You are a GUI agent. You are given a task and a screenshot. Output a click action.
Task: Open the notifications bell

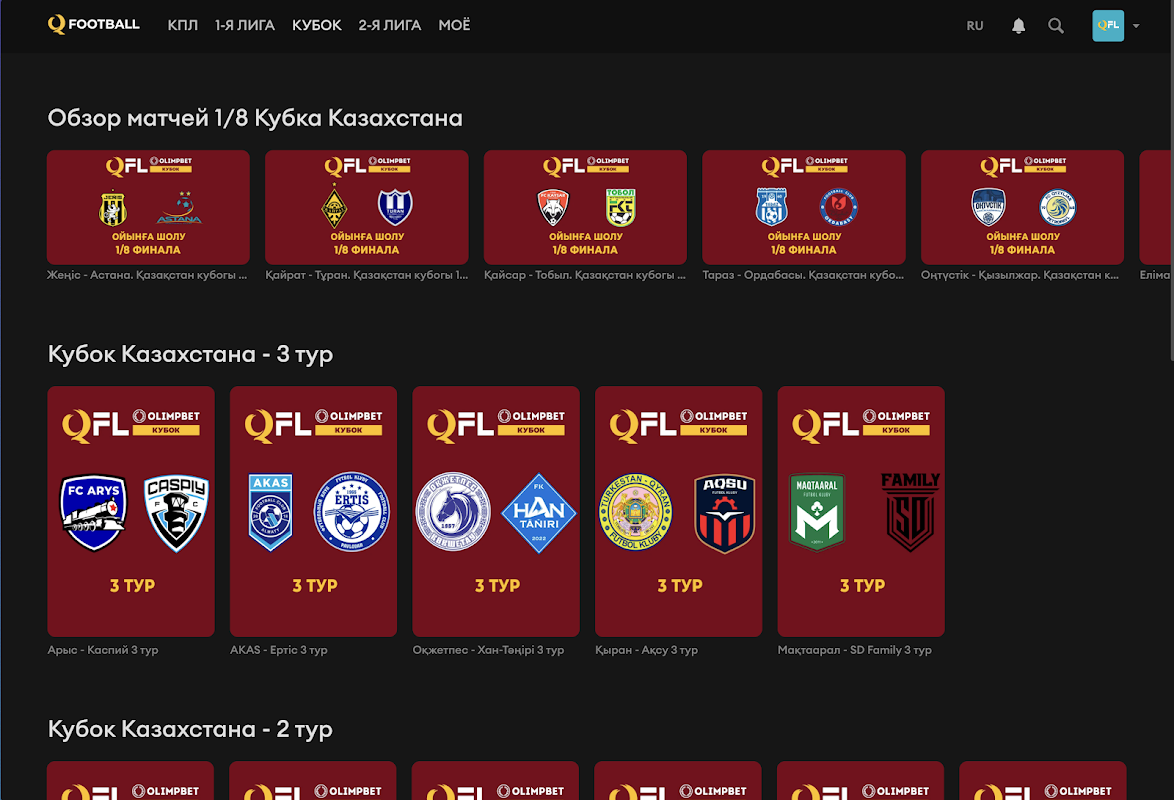pos(1018,26)
